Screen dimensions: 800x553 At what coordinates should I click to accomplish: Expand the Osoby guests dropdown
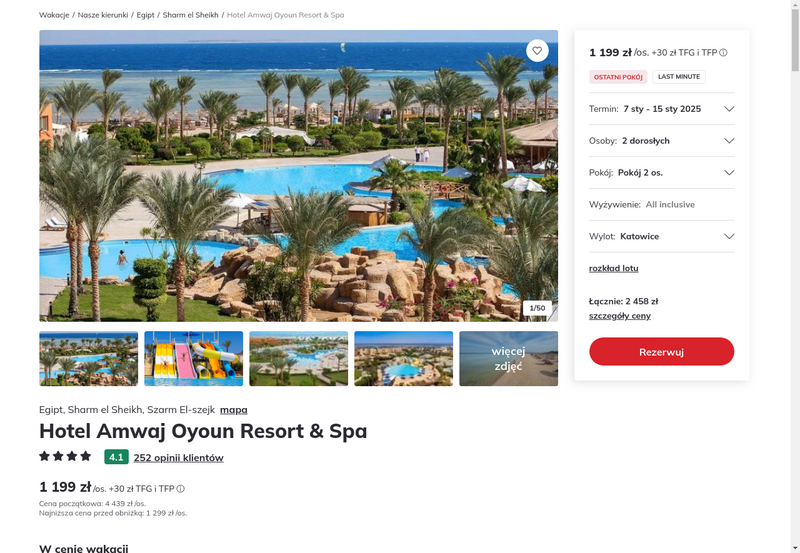pyautogui.click(x=661, y=141)
